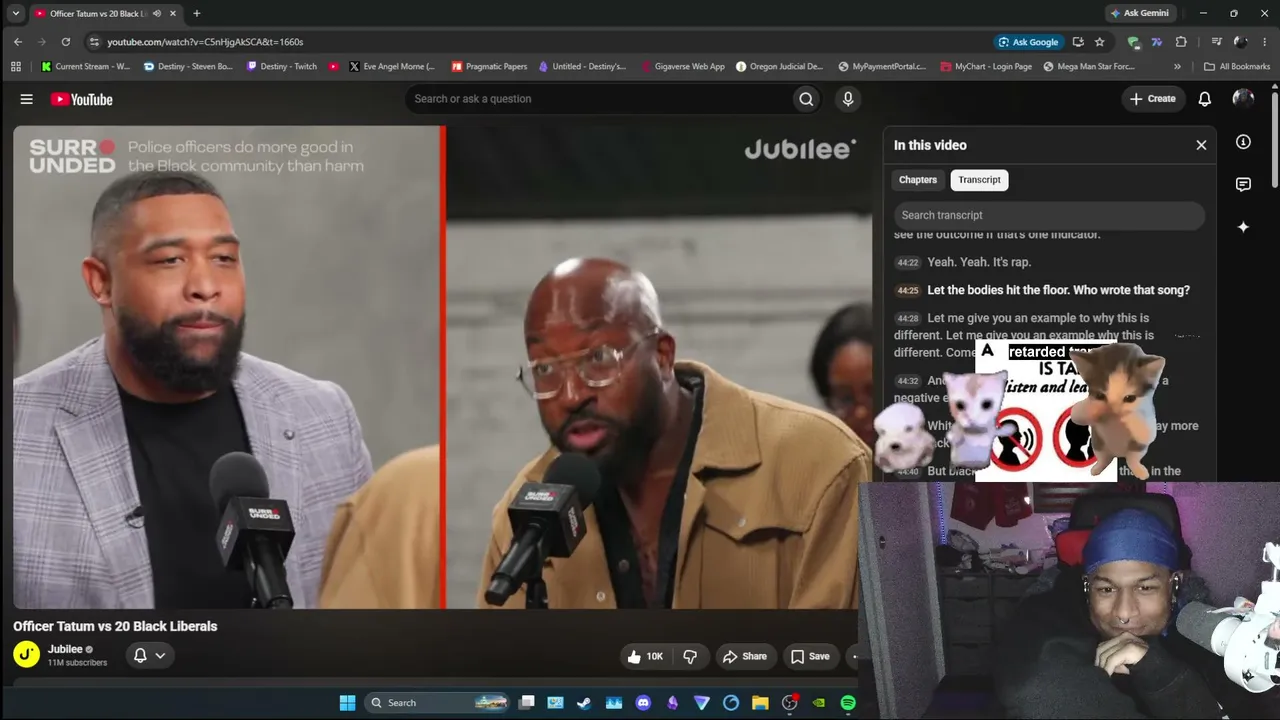Open the Jubilee channel name link

click(65, 649)
